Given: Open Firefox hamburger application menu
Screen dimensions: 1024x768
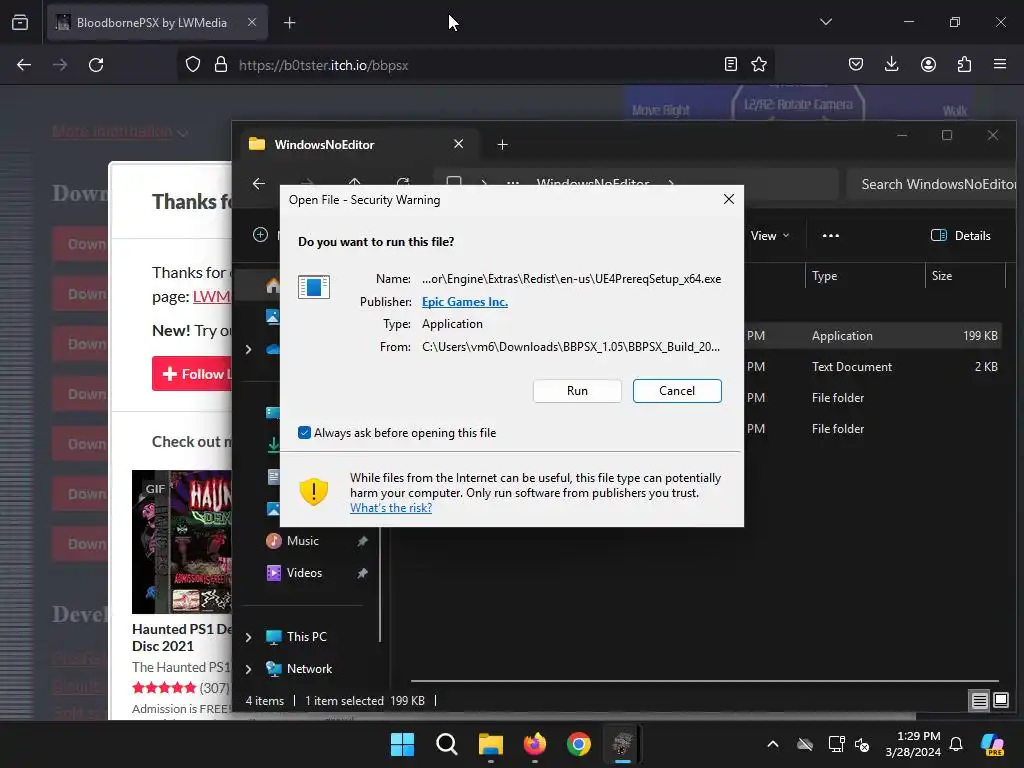Looking at the screenshot, I should (1000, 64).
